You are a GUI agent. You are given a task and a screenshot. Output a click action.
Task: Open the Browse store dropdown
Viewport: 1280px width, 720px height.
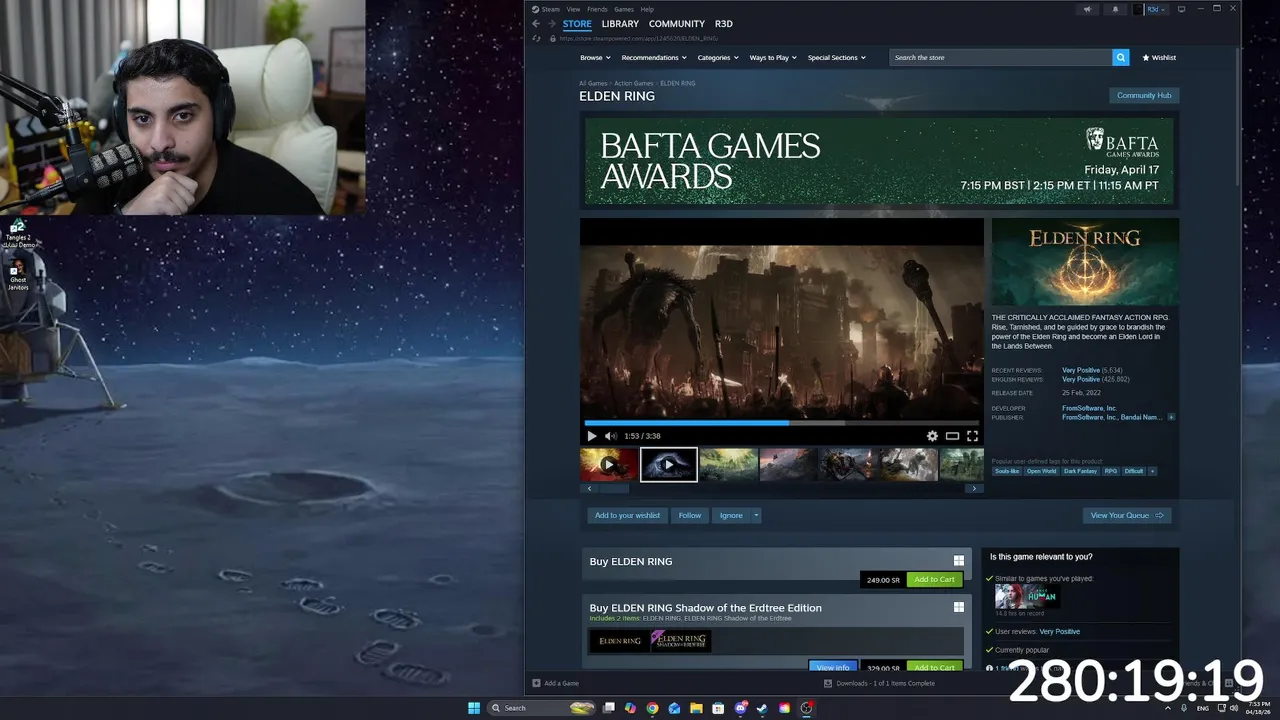(x=594, y=57)
